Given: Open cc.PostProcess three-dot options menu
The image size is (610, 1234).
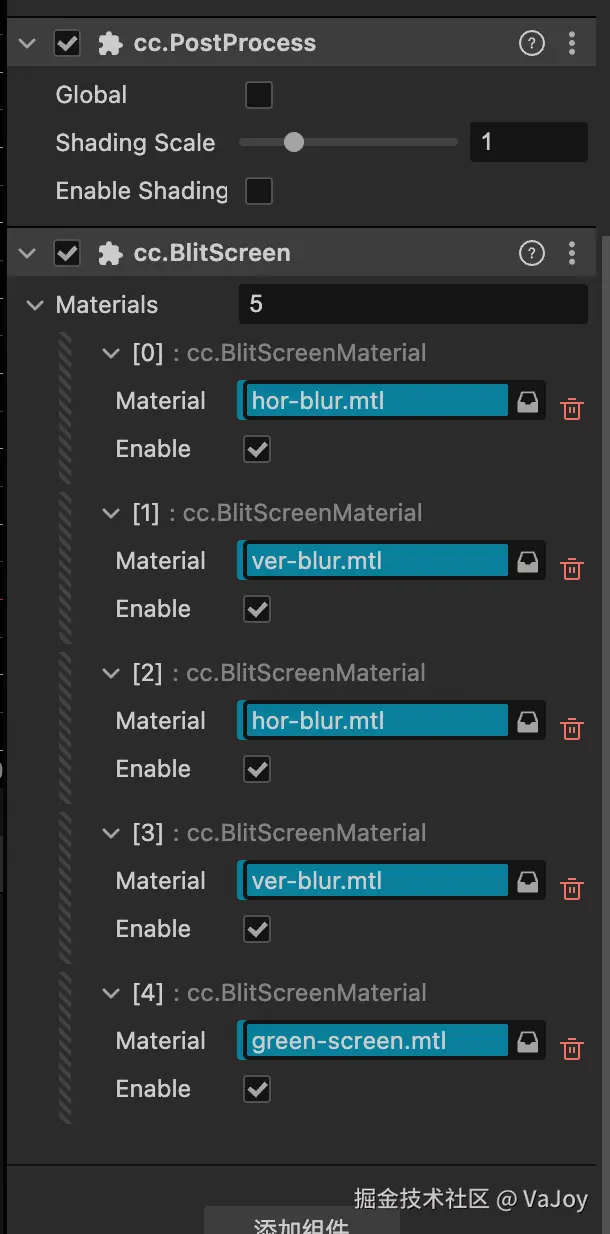Looking at the screenshot, I should (x=572, y=43).
